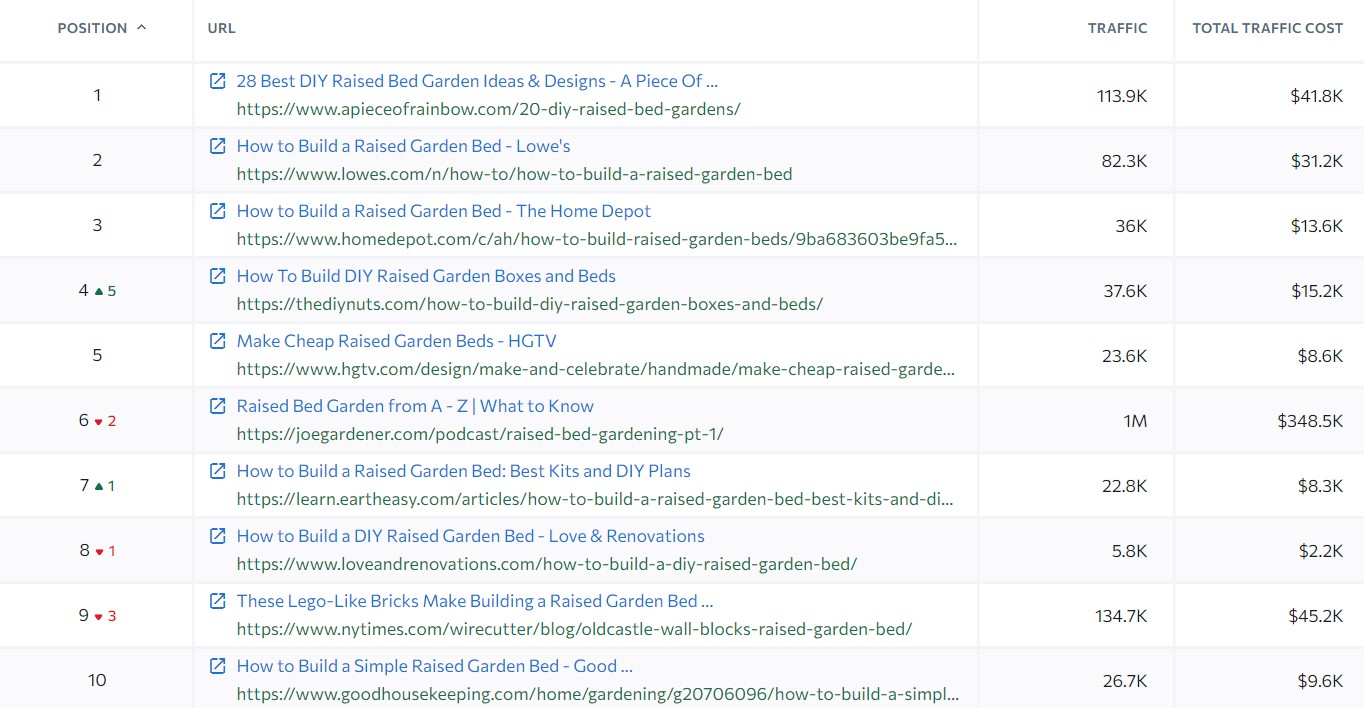Sort by the Traffic column header

1117,28
